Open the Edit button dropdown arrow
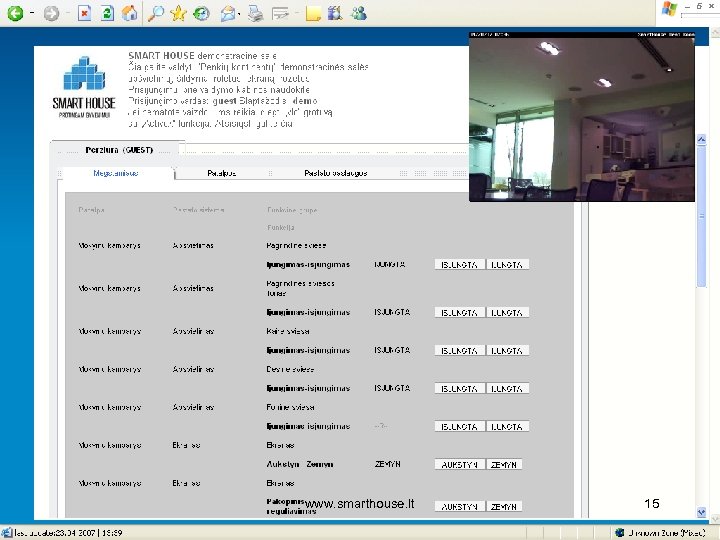720x540 pixels. 296,14
